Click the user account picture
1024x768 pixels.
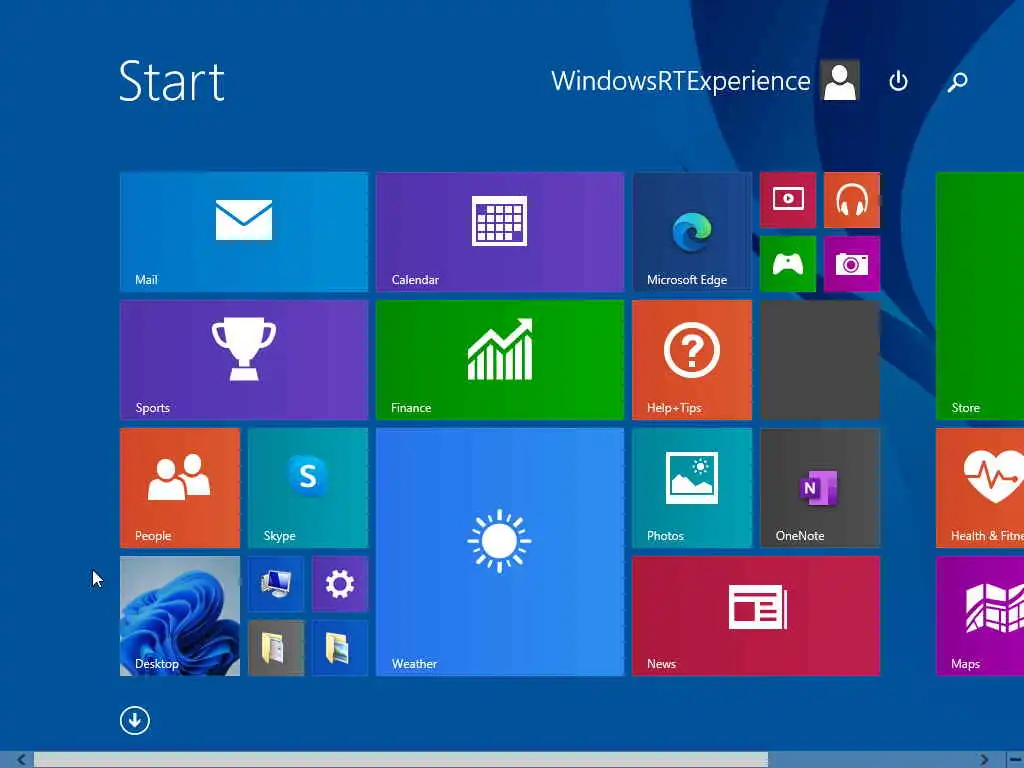(840, 80)
